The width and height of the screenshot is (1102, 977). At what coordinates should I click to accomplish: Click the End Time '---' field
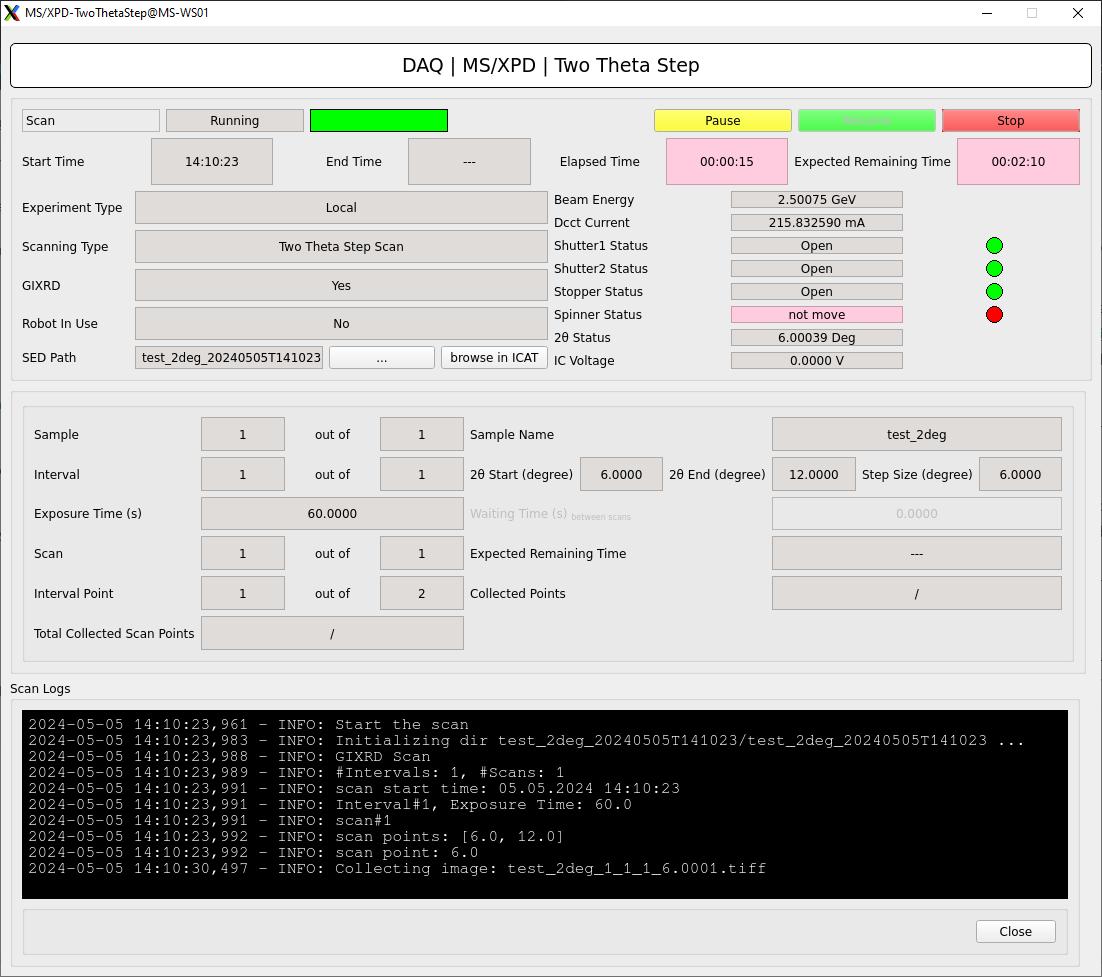(469, 161)
